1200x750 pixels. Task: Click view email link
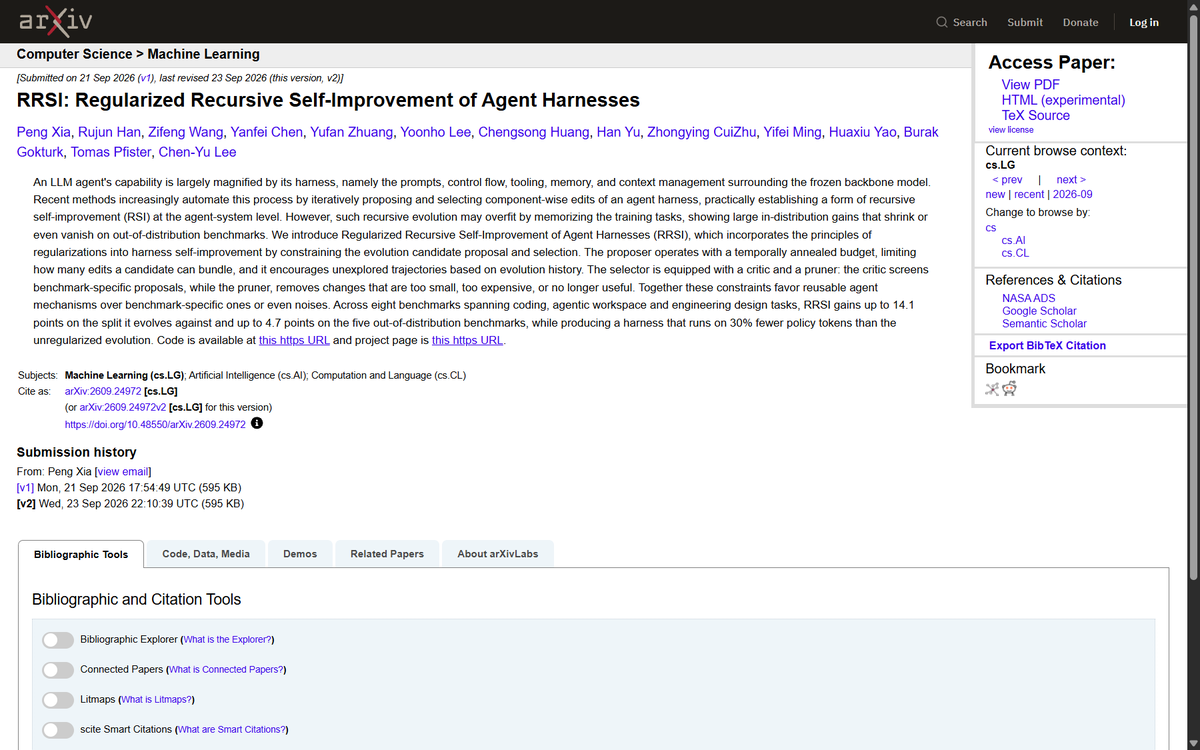[x=122, y=472]
